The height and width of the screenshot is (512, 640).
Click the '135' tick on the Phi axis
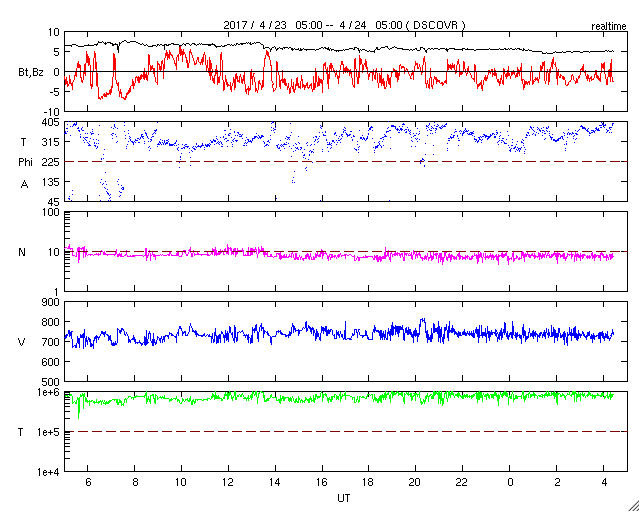pyautogui.click(x=51, y=182)
